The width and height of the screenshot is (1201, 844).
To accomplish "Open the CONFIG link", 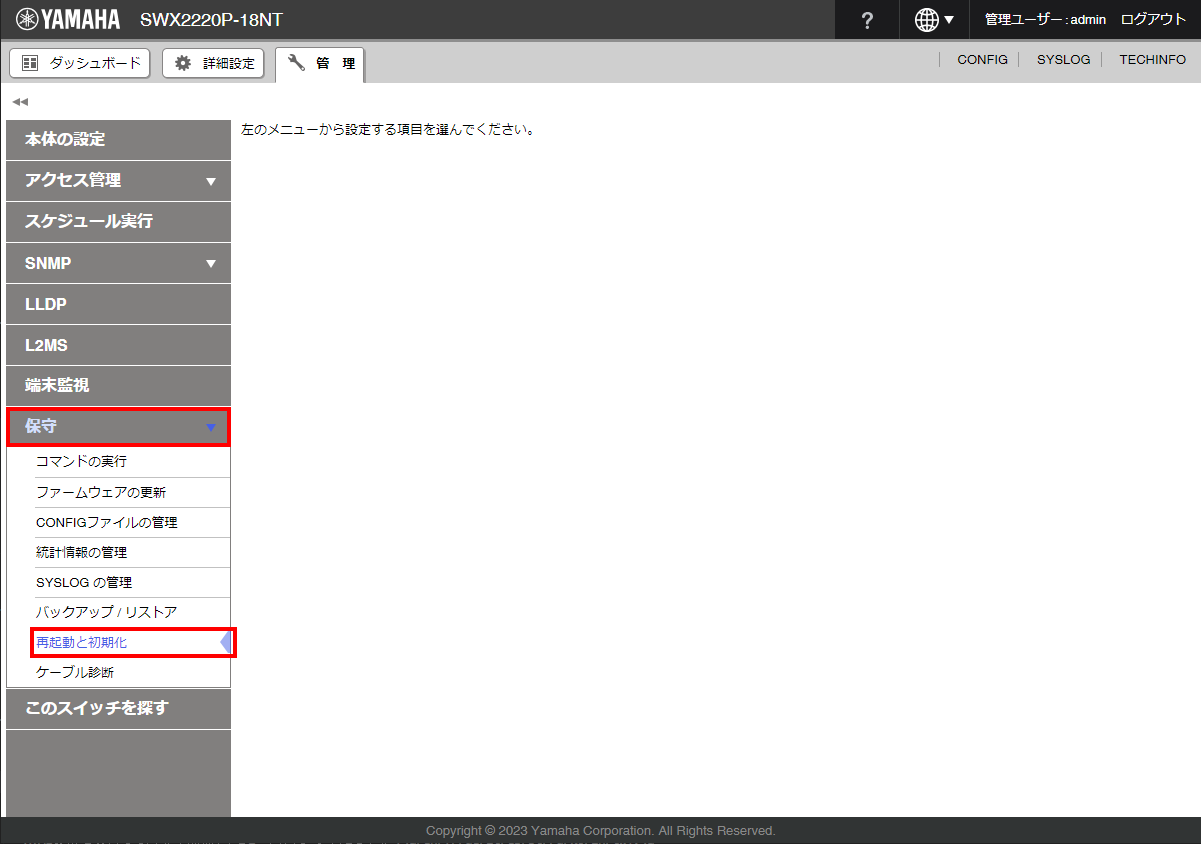I will coord(982,60).
